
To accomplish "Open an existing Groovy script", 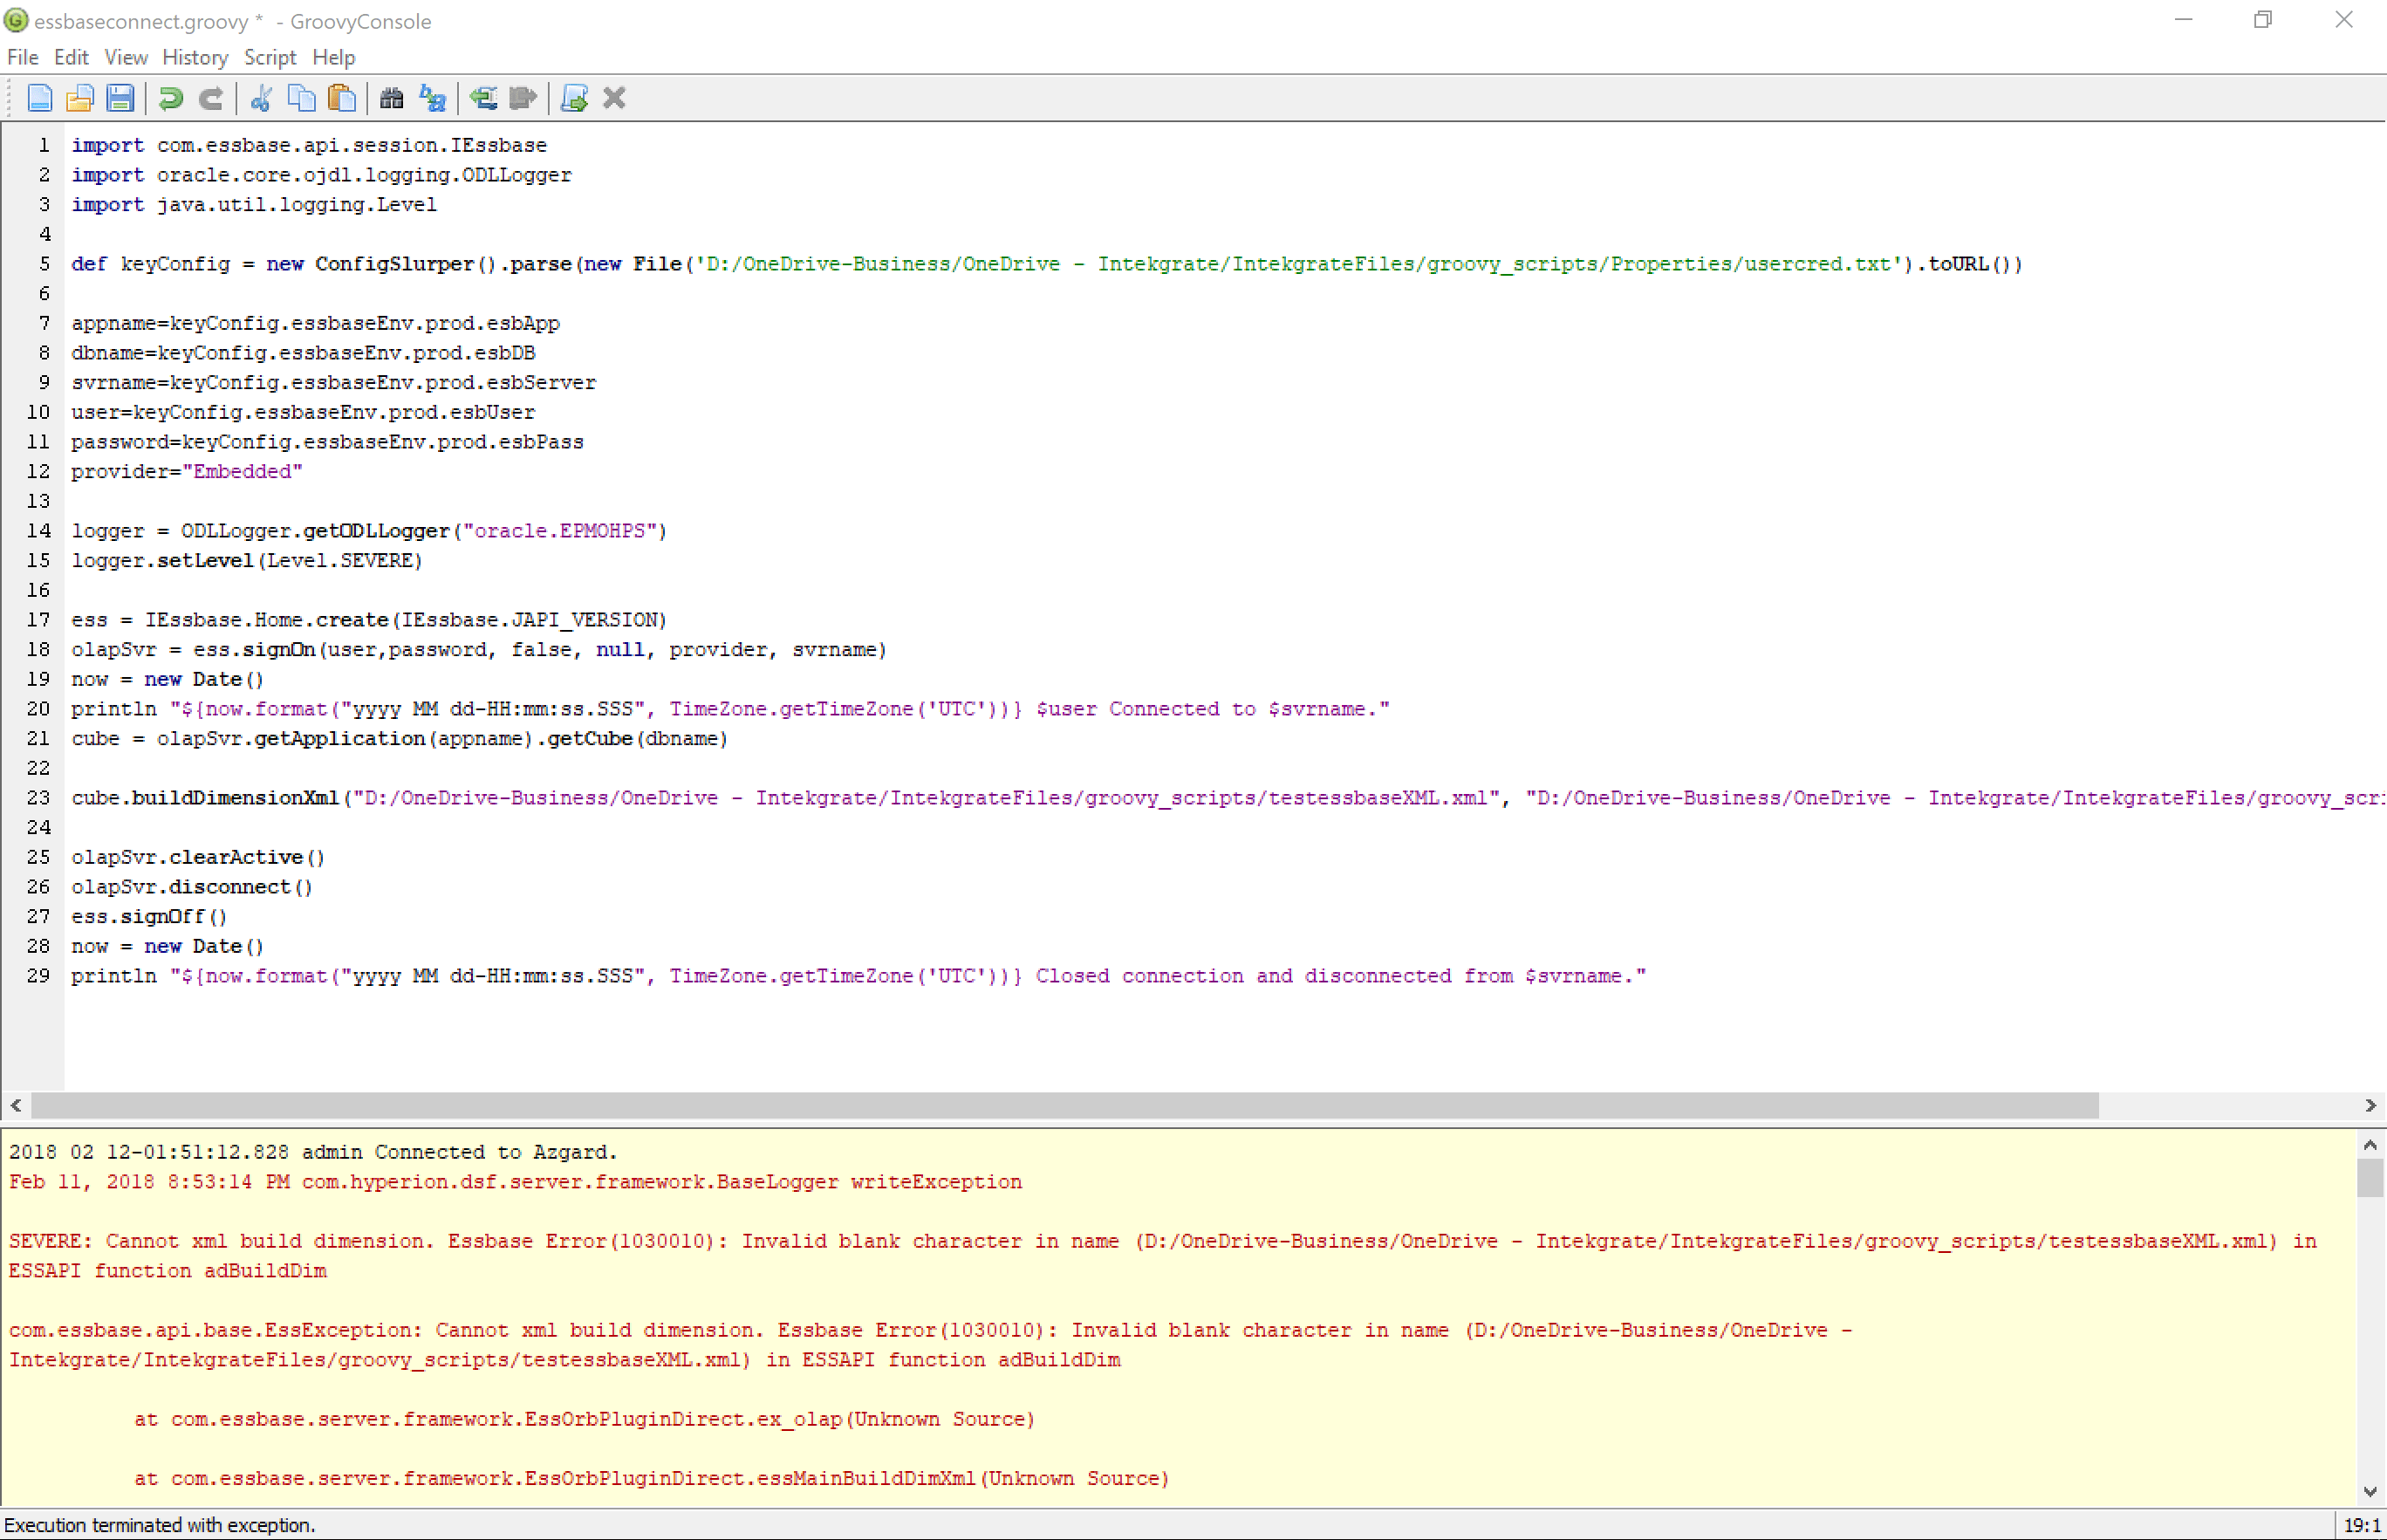I will click(x=80, y=97).
